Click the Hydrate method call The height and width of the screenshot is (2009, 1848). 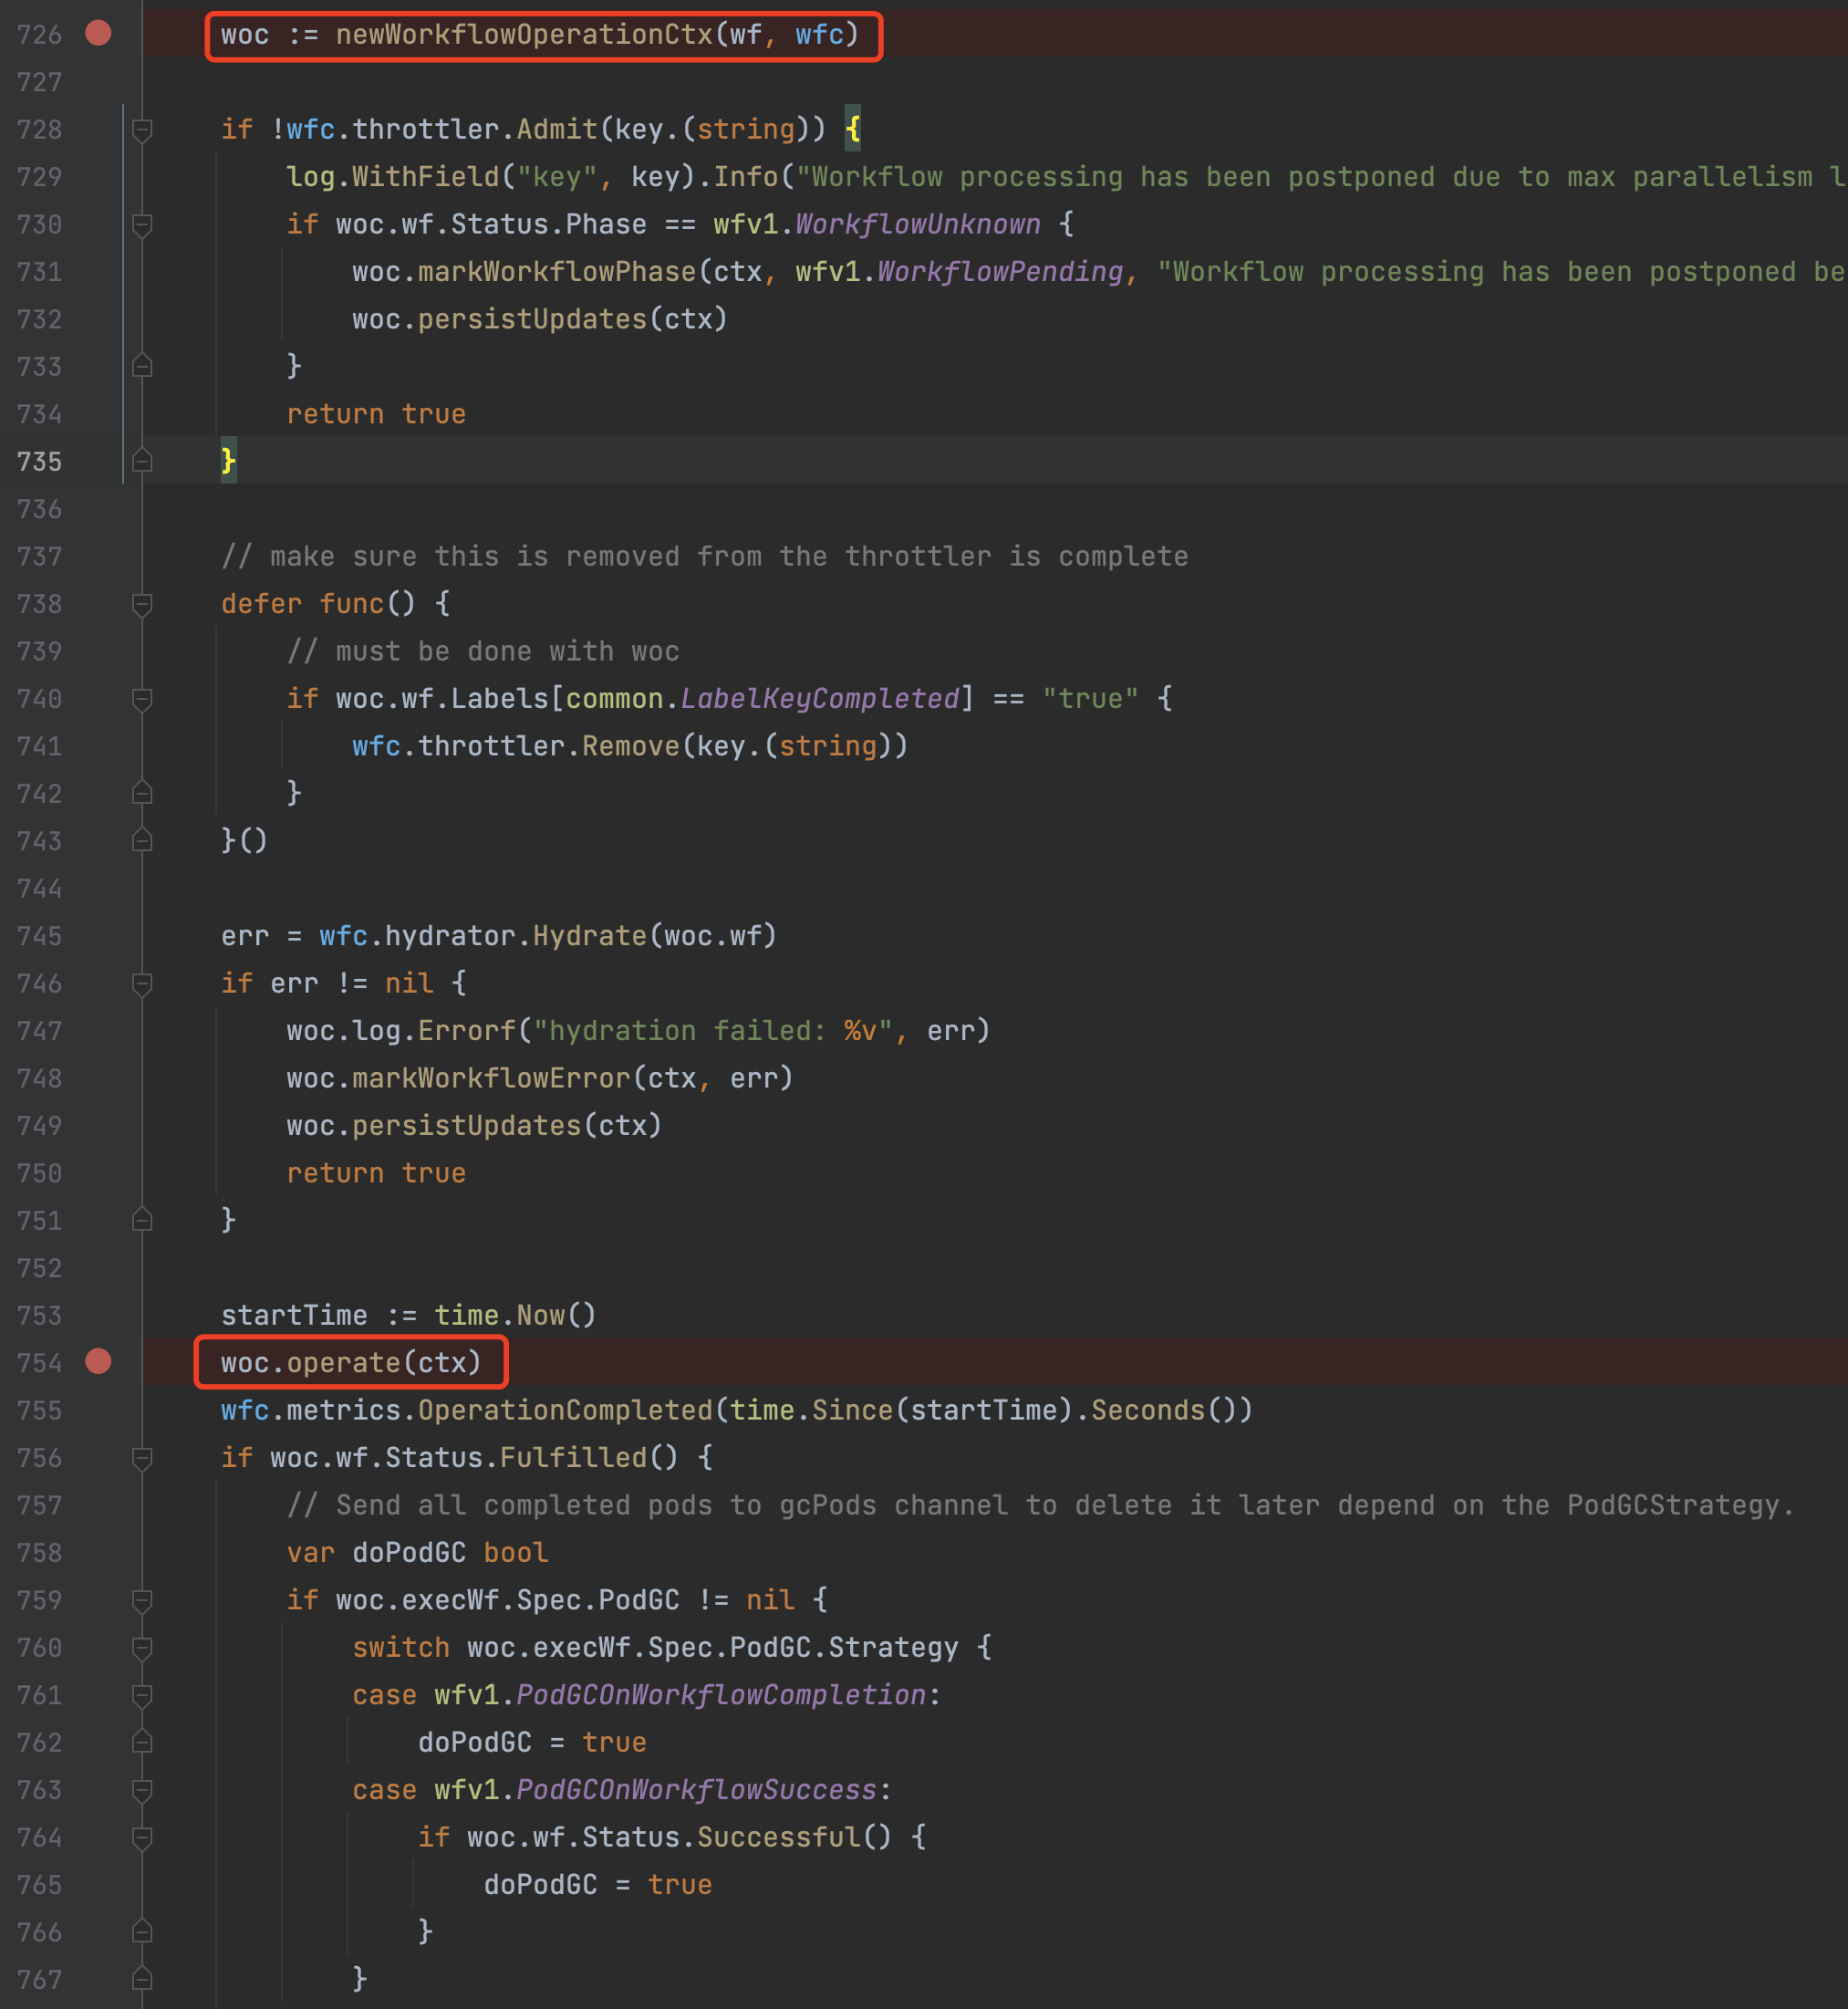(x=589, y=936)
